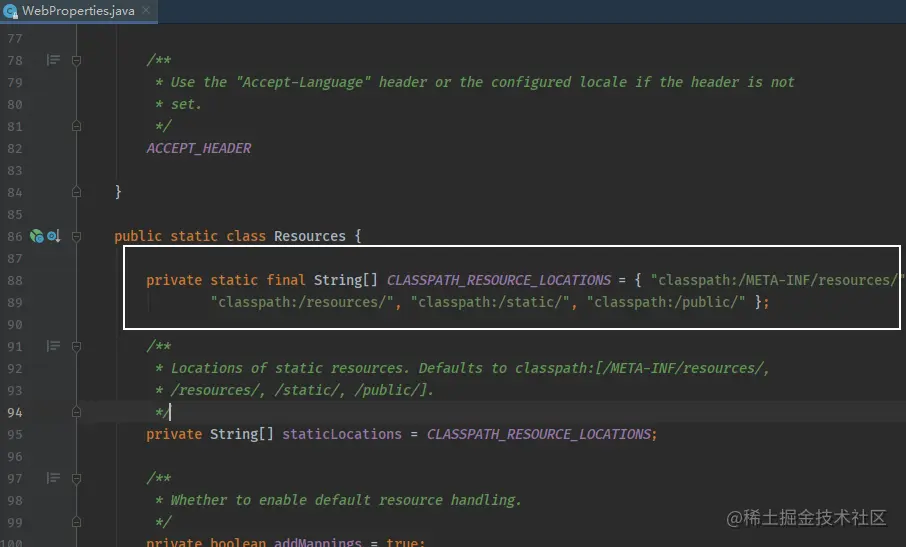The image size is (906, 547).
Task: Click the comment "Locations of static resources" on line 92
Action: pos(289,369)
